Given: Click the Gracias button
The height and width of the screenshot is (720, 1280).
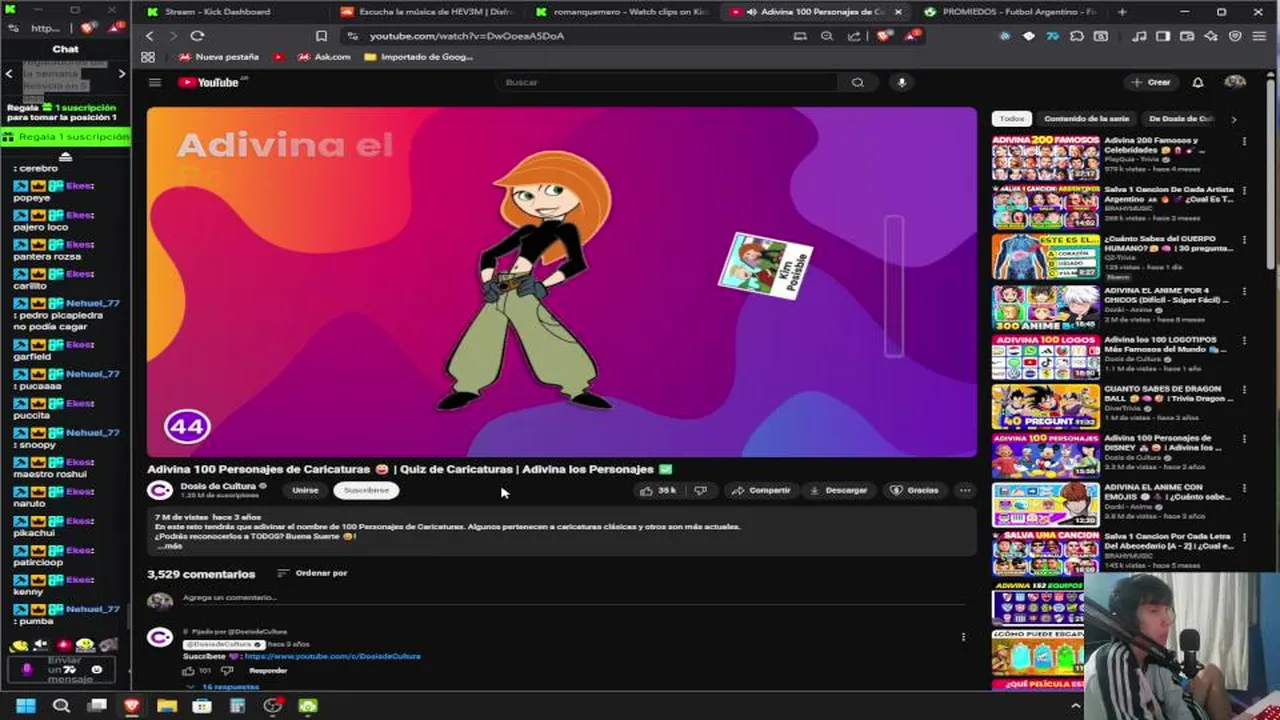Looking at the screenshot, I should [915, 490].
